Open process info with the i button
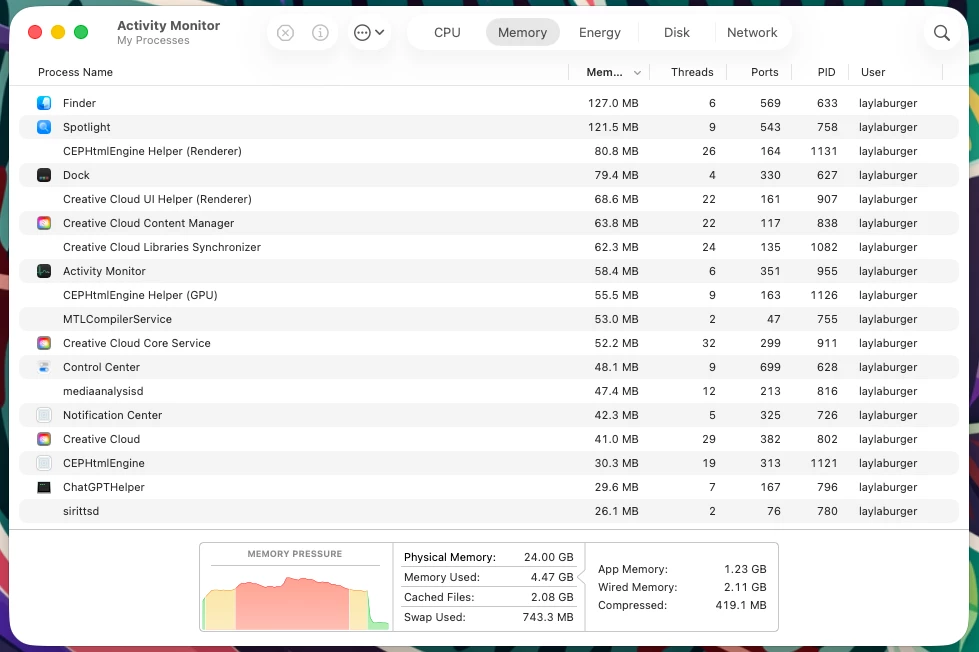 (320, 32)
